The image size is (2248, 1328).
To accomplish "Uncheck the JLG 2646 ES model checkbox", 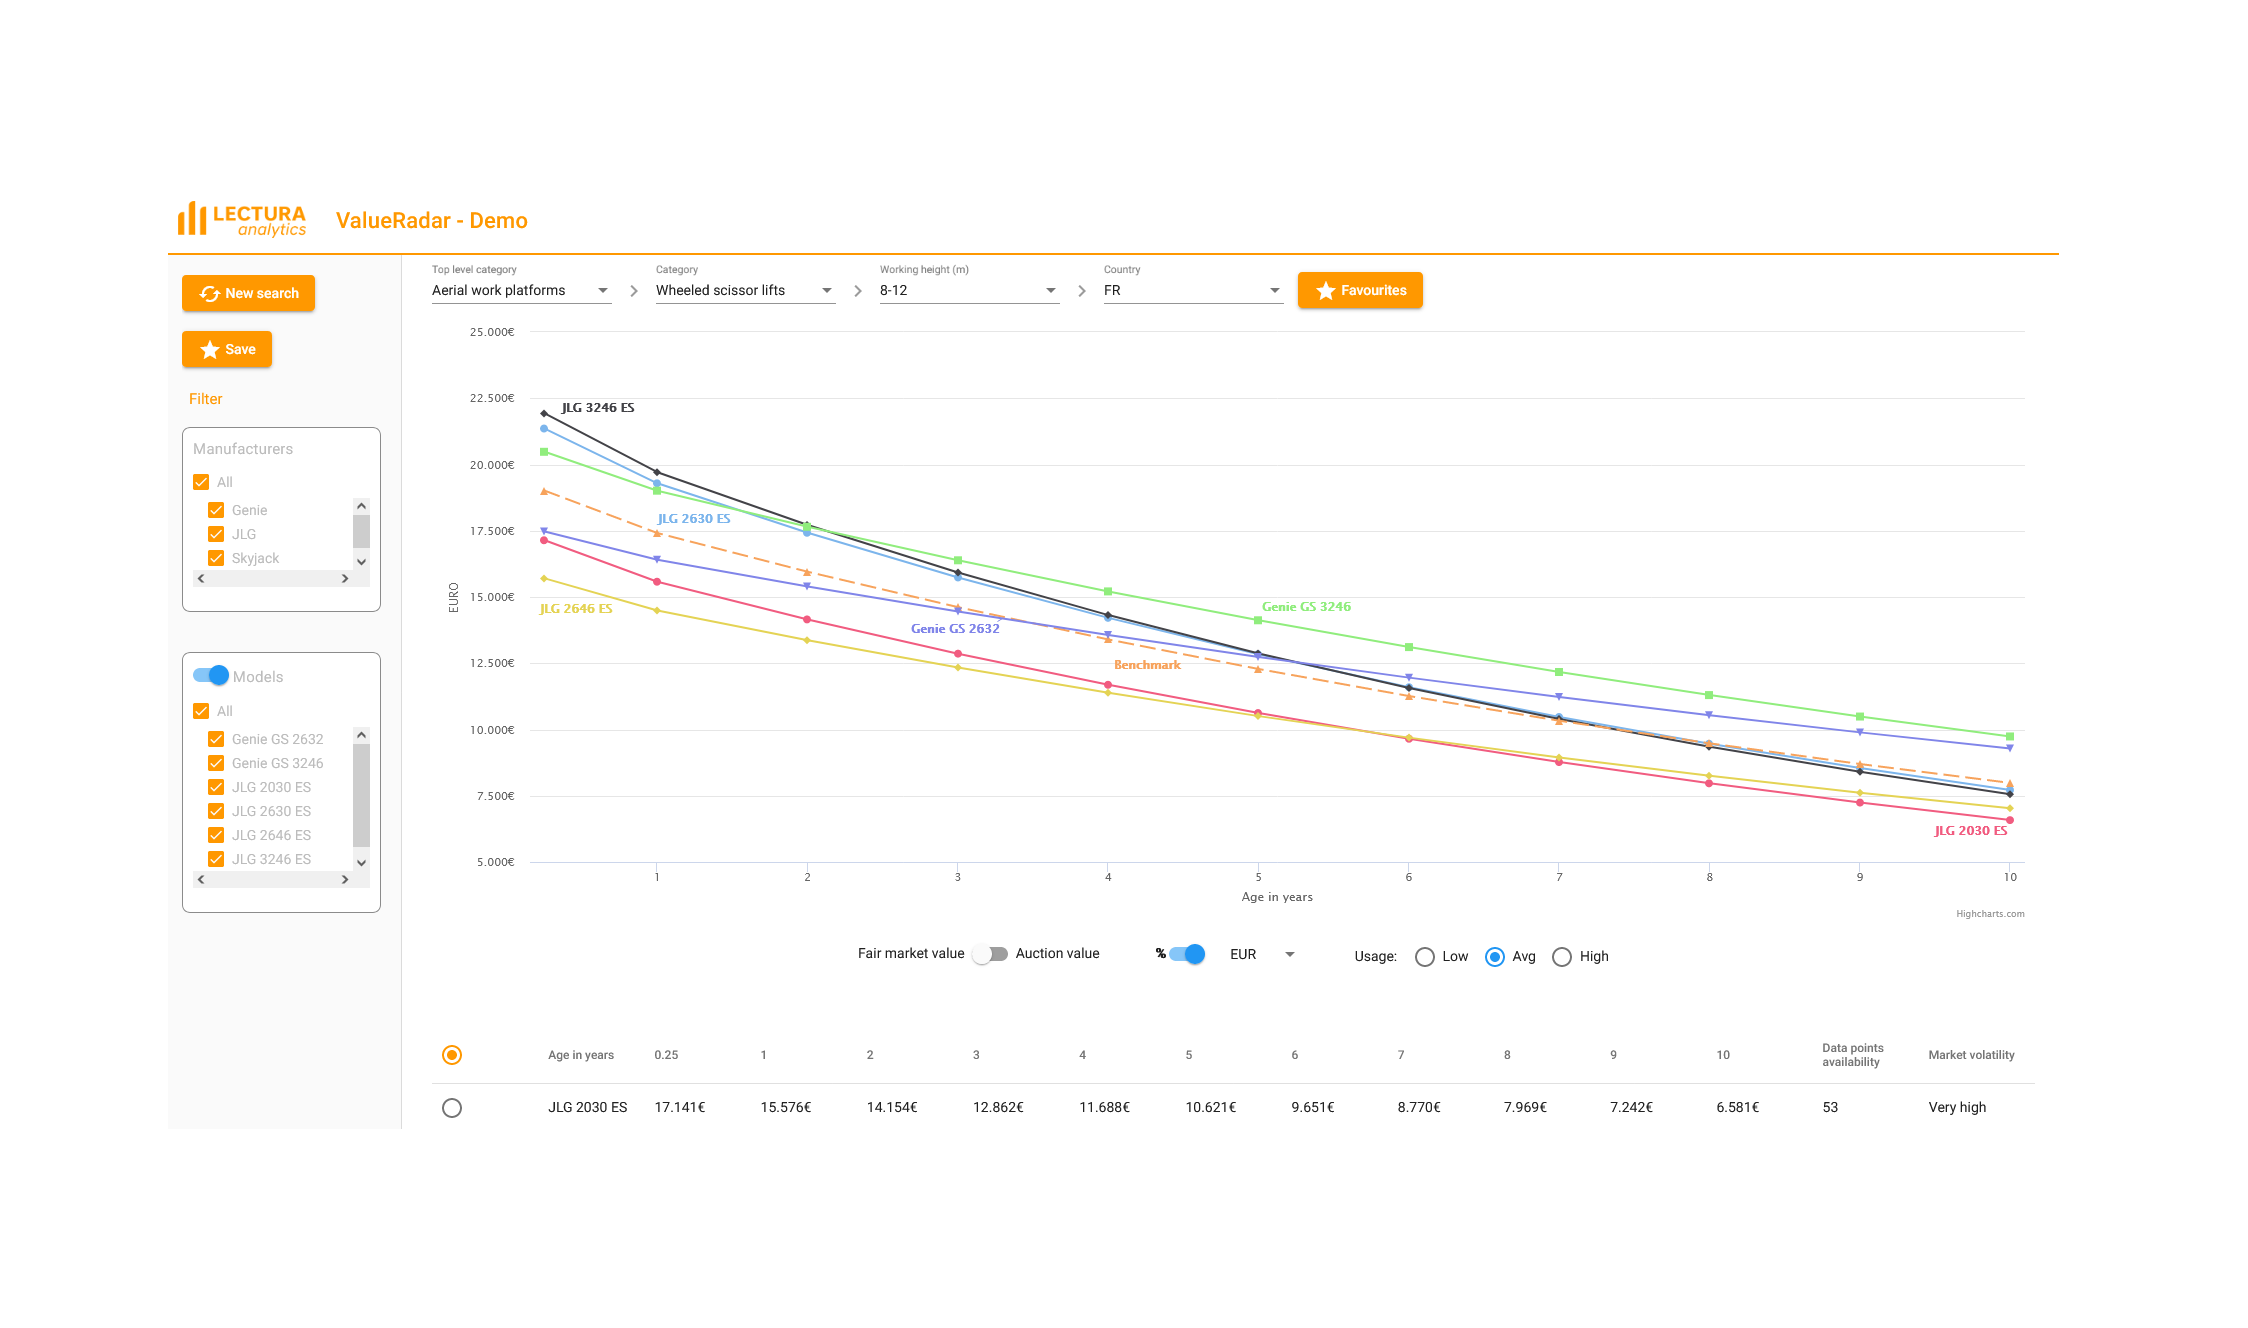I will (x=216, y=835).
